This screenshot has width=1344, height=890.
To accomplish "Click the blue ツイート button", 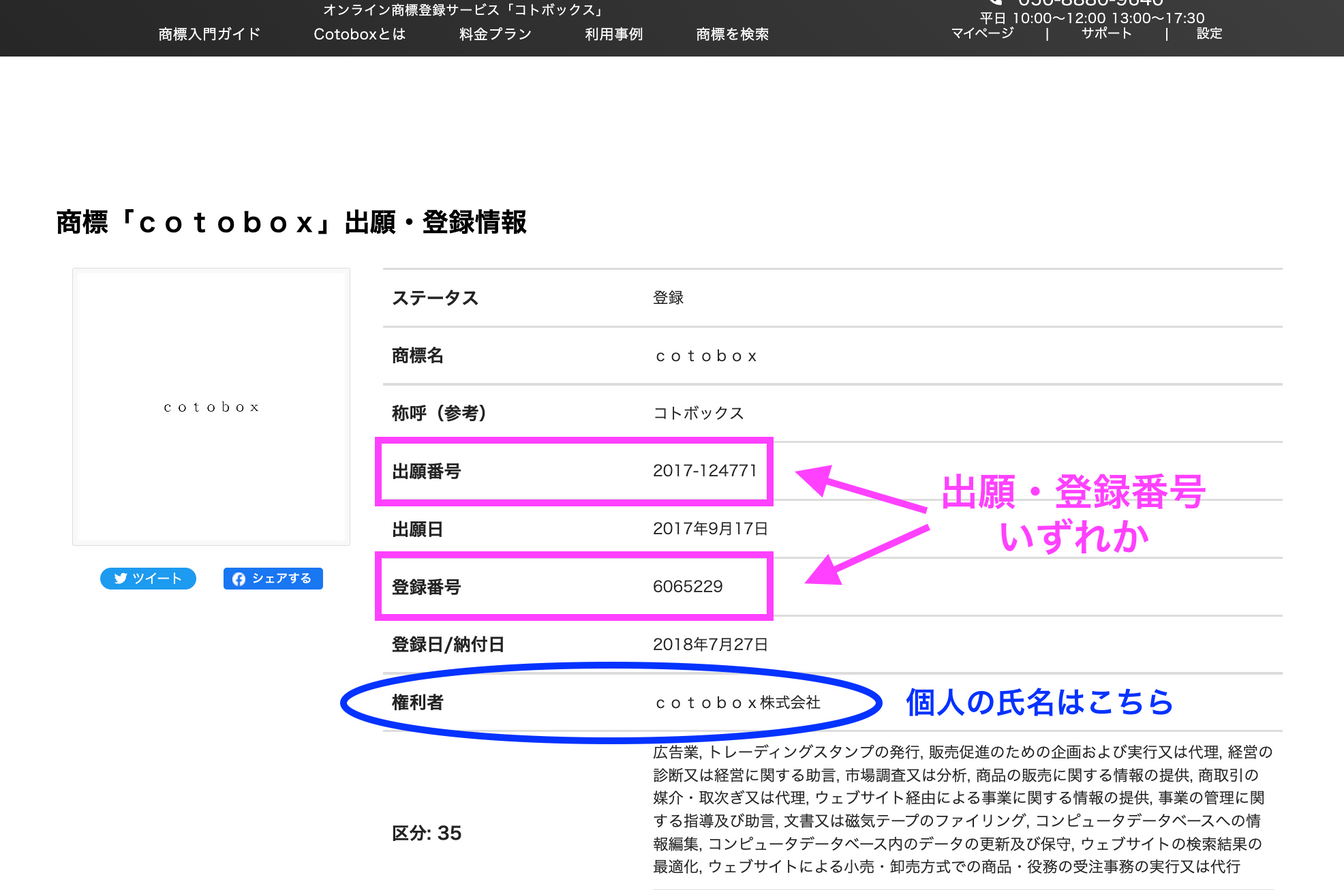I will [148, 578].
